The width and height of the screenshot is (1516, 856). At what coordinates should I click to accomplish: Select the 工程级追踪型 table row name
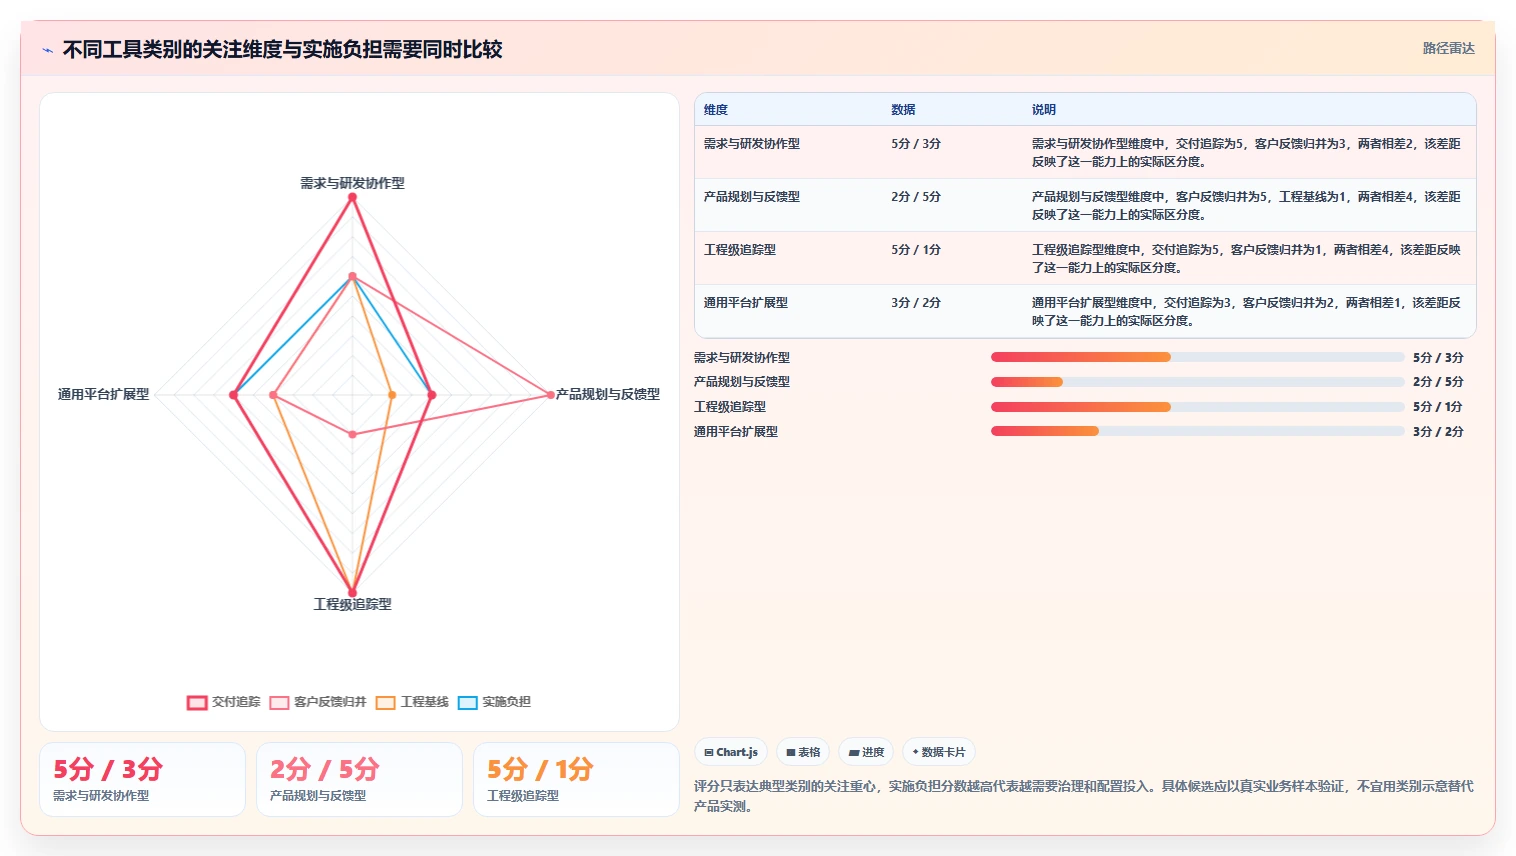tap(739, 250)
